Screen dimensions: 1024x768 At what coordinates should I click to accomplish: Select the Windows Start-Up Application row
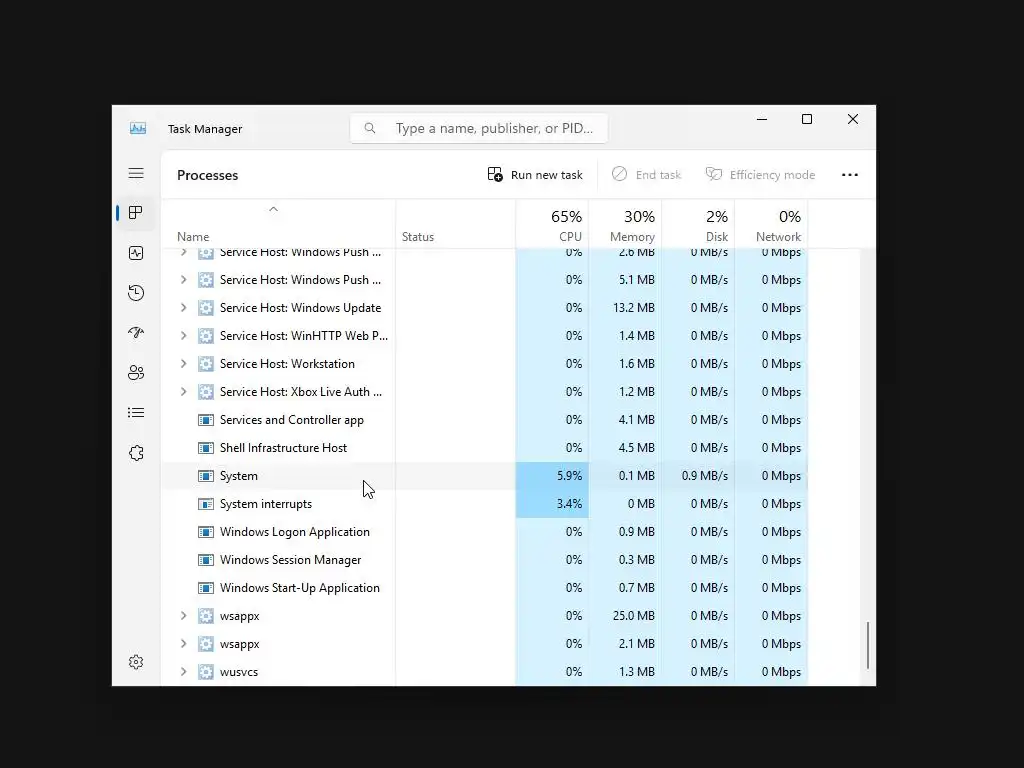pos(484,588)
